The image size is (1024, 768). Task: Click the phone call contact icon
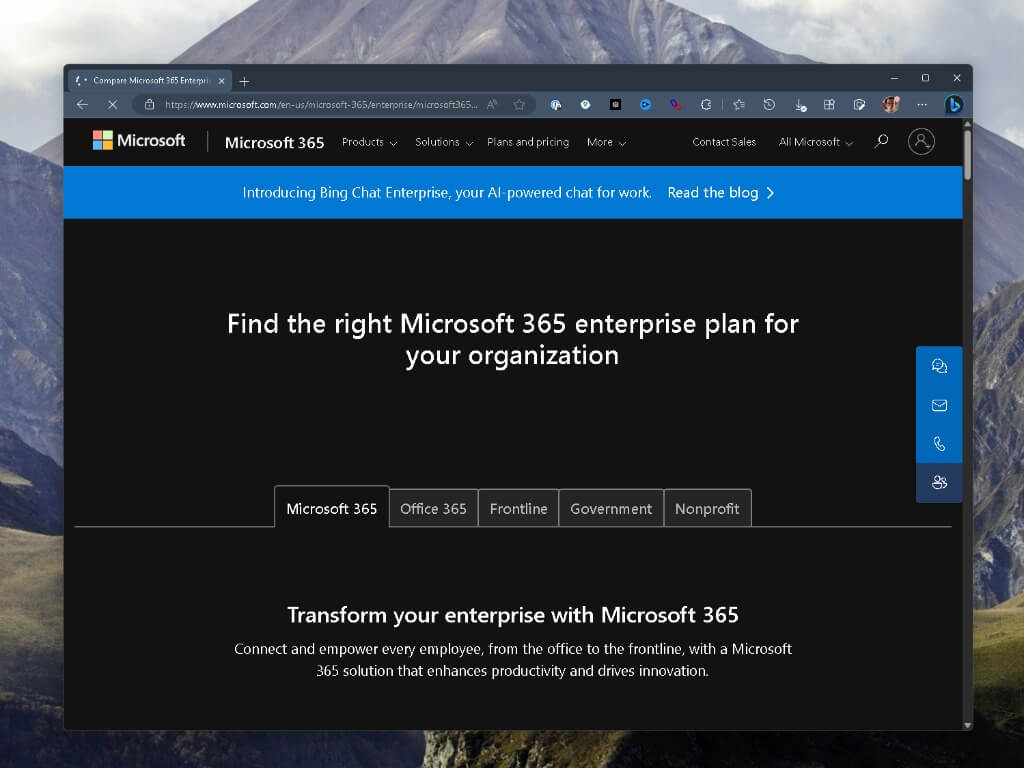click(939, 444)
